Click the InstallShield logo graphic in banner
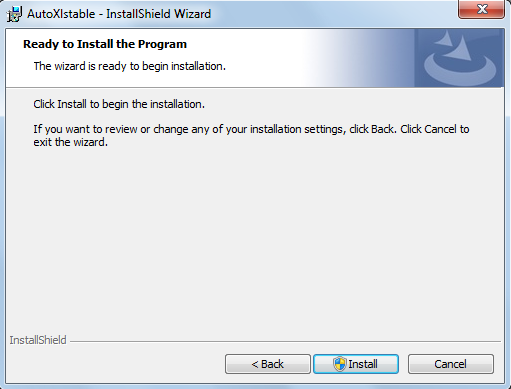The image size is (511, 389). 459,58
